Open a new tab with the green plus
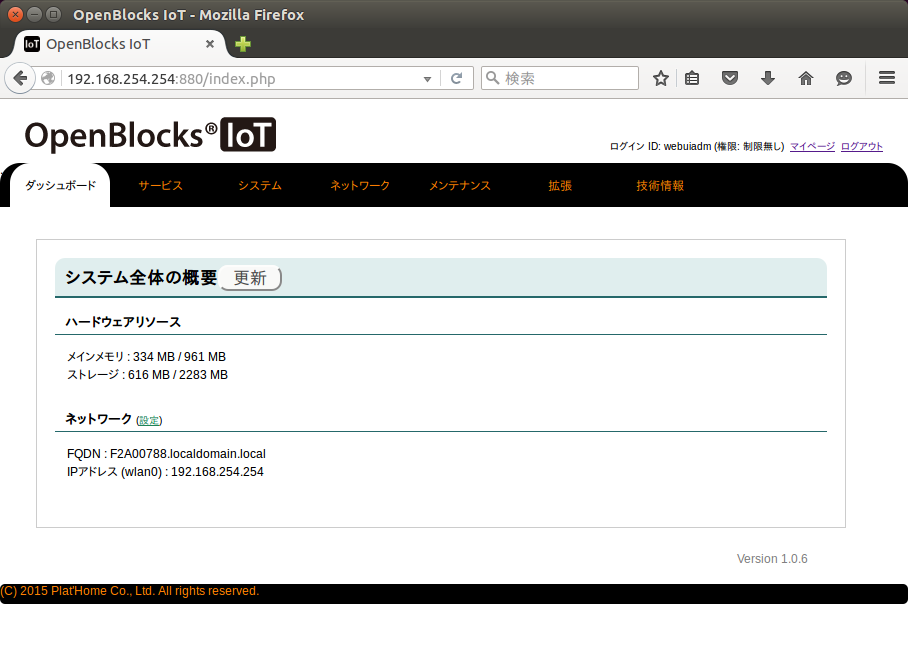908x652 pixels. 243,44
